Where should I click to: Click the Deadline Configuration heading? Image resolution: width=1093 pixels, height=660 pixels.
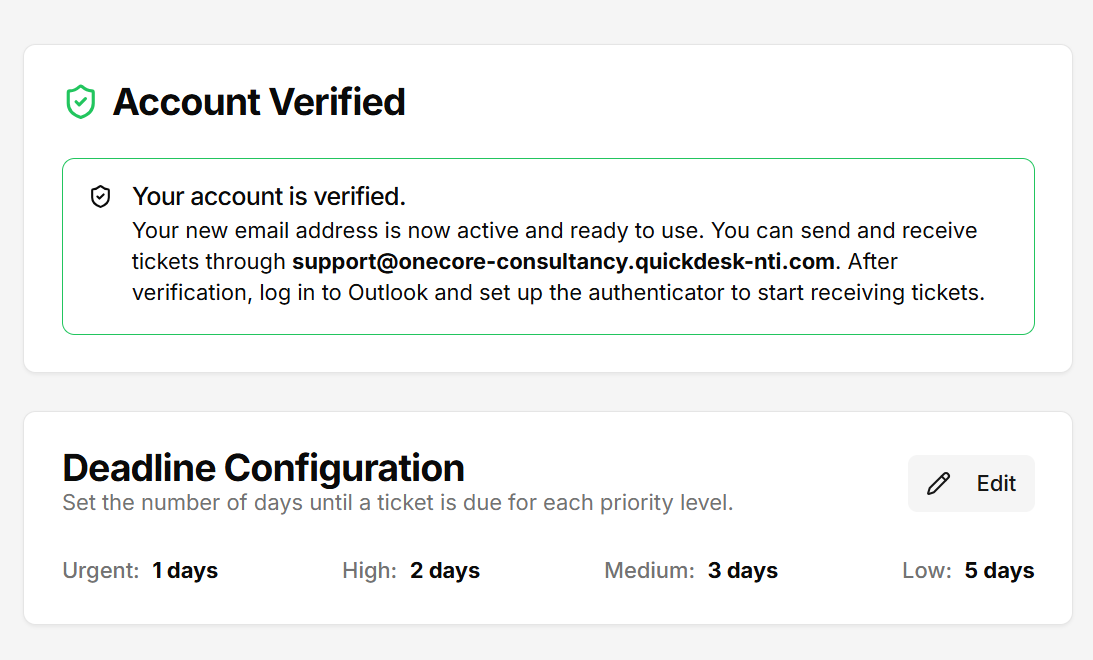coord(263,468)
